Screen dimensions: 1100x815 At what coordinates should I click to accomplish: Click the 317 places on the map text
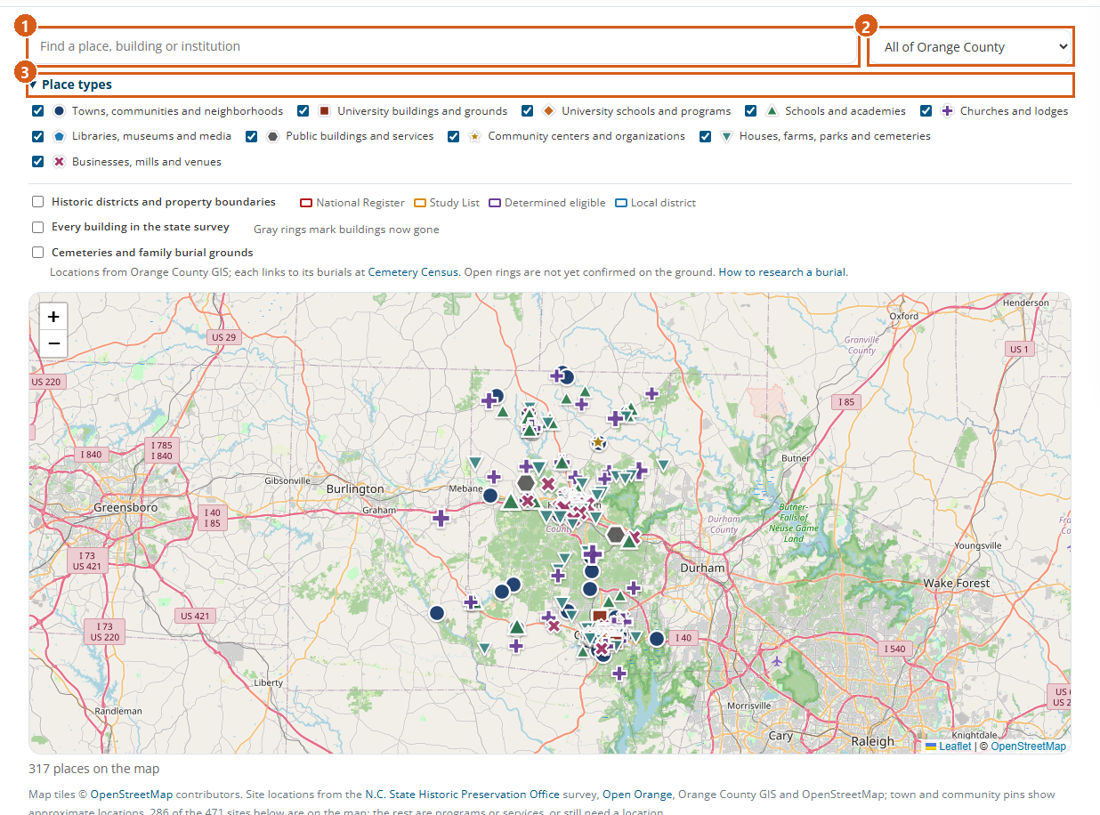pyautogui.click(x=94, y=769)
